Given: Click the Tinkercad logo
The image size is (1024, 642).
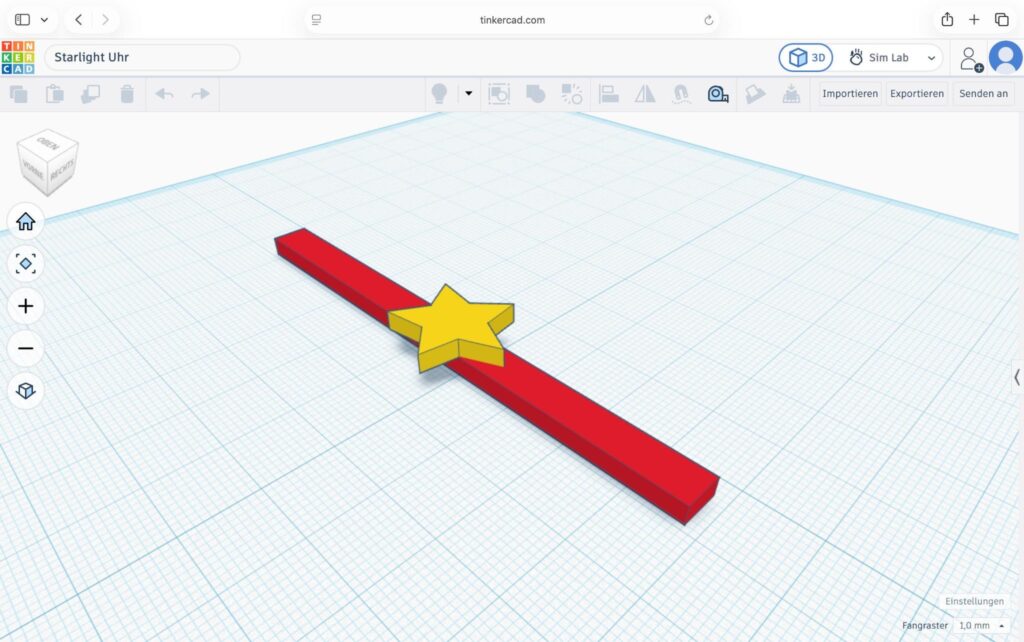Looking at the screenshot, I should (18, 57).
